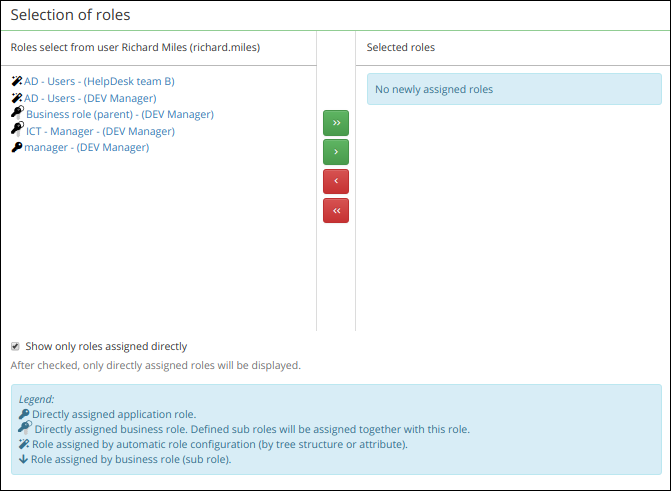Click the double-key icon next to ICT - Manager
The width and height of the screenshot is (671, 491).
[18, 130]
